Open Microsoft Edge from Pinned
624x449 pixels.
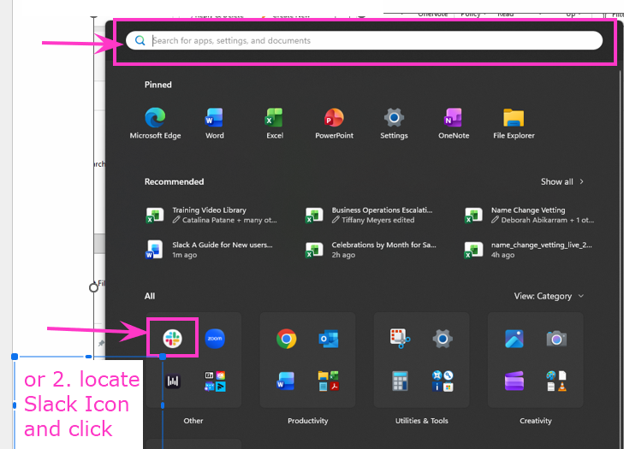click(x=155, y=123)
